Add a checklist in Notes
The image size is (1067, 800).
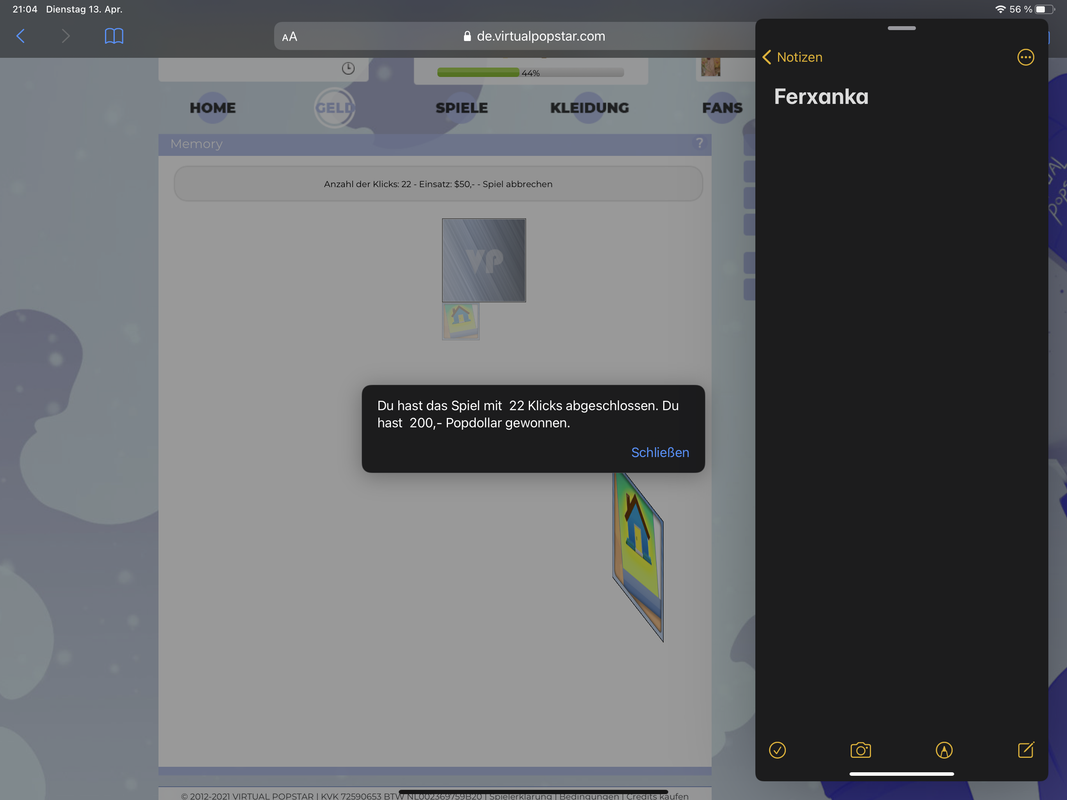[x=777, y=750]
